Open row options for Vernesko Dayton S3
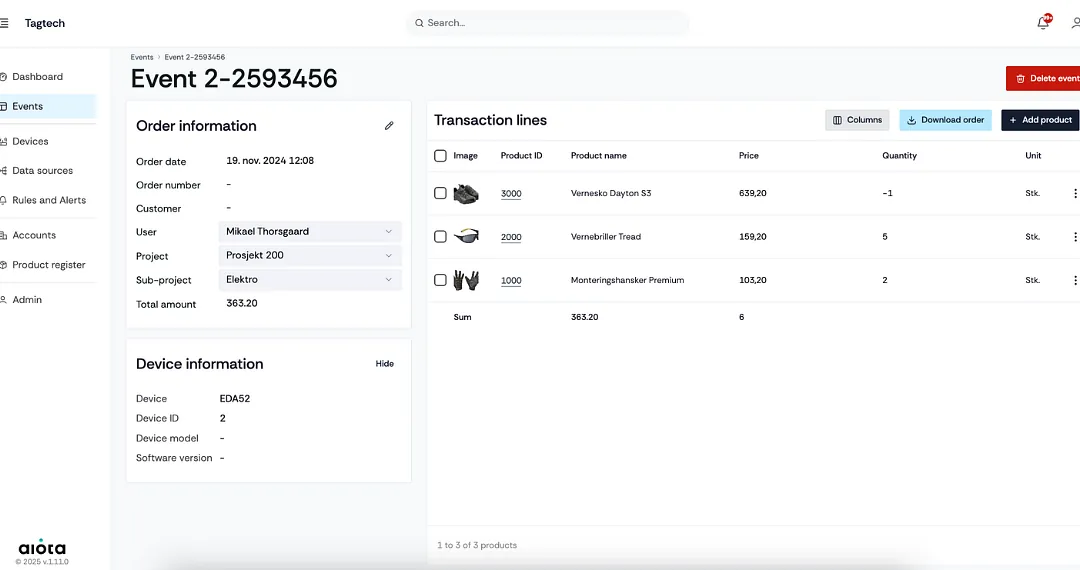Screen dimensions: 1080x570 (1075, 194)
